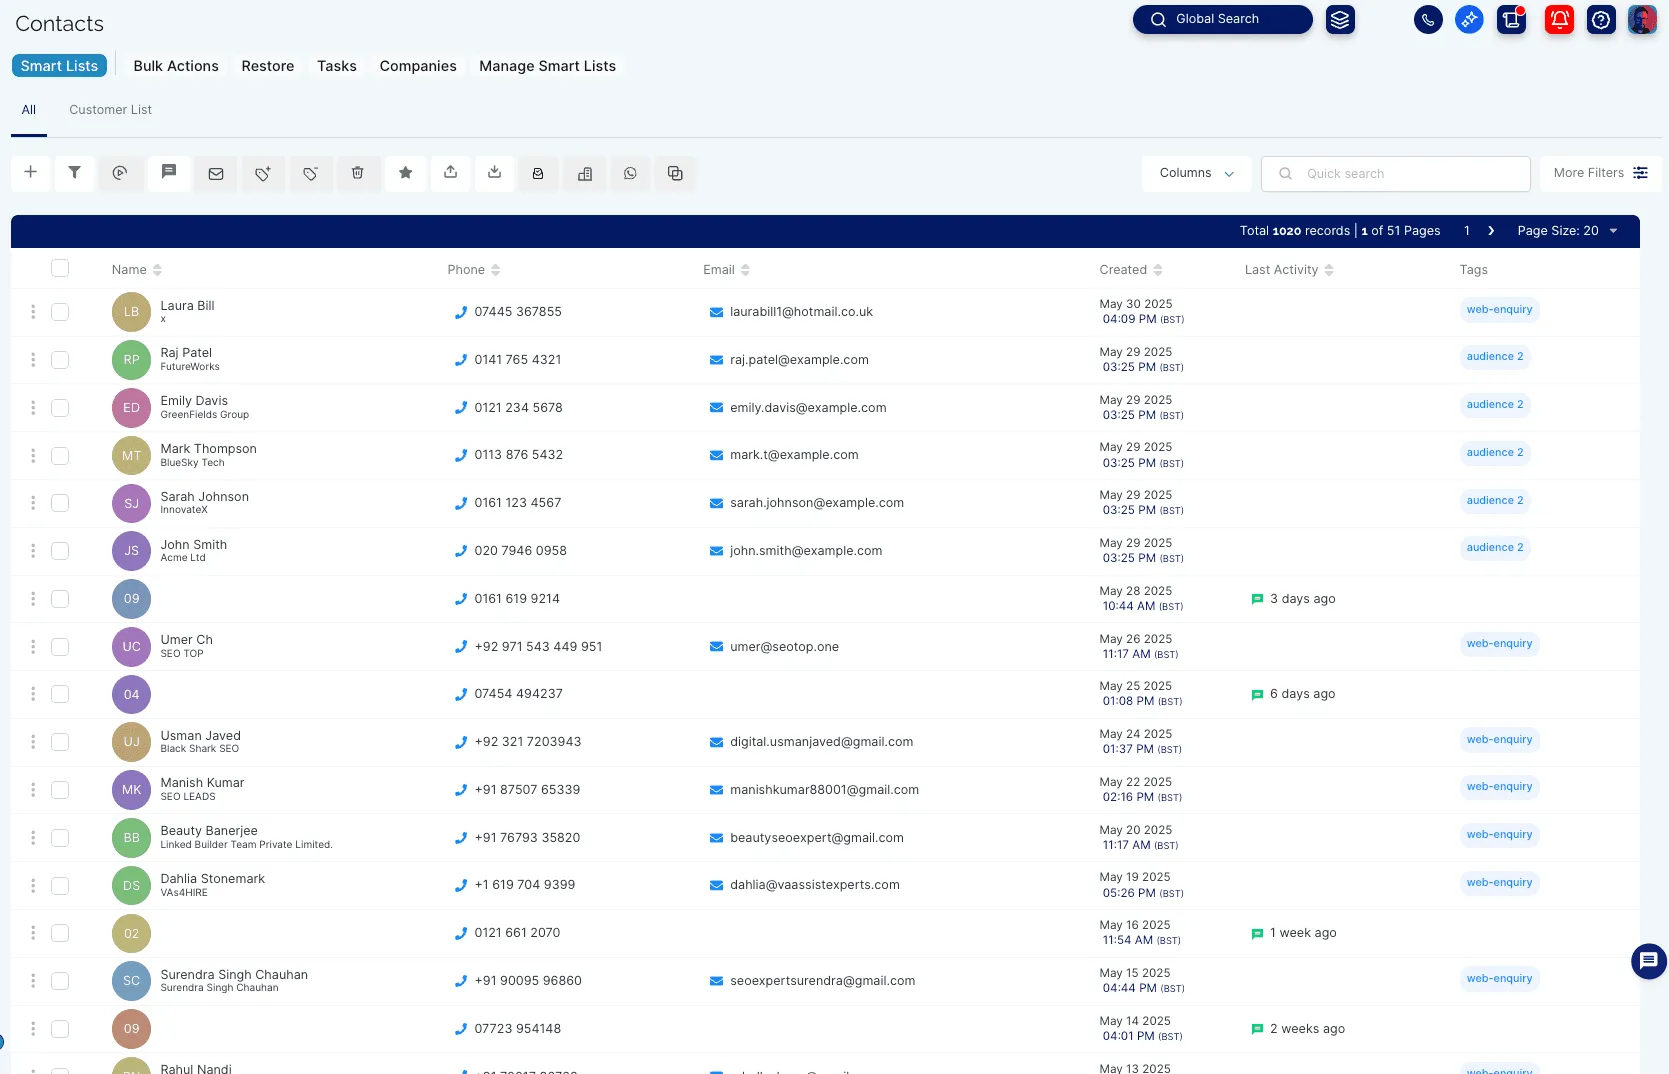Check the select-all checkbox in the header
Image resolution: width=1669 pixels, height=1074 pixels.
60,268
